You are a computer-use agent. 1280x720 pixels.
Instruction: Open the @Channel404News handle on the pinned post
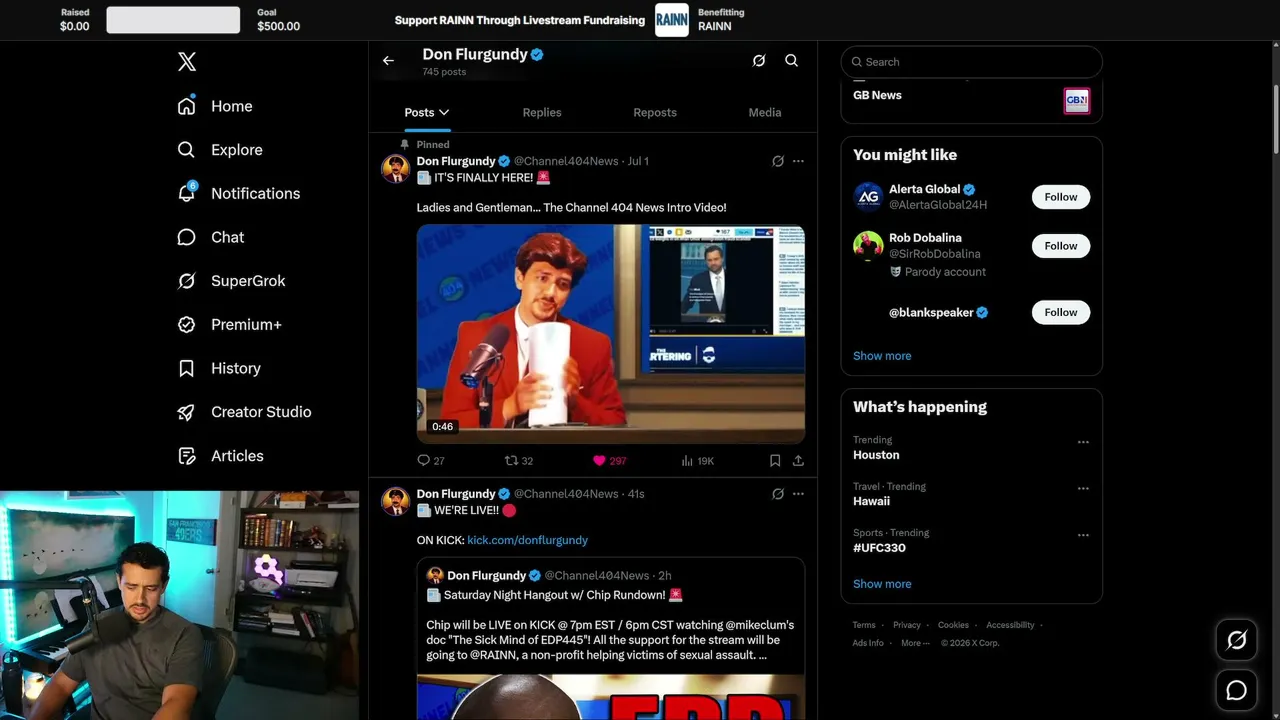pyautogui.click(x=566, y=161)
